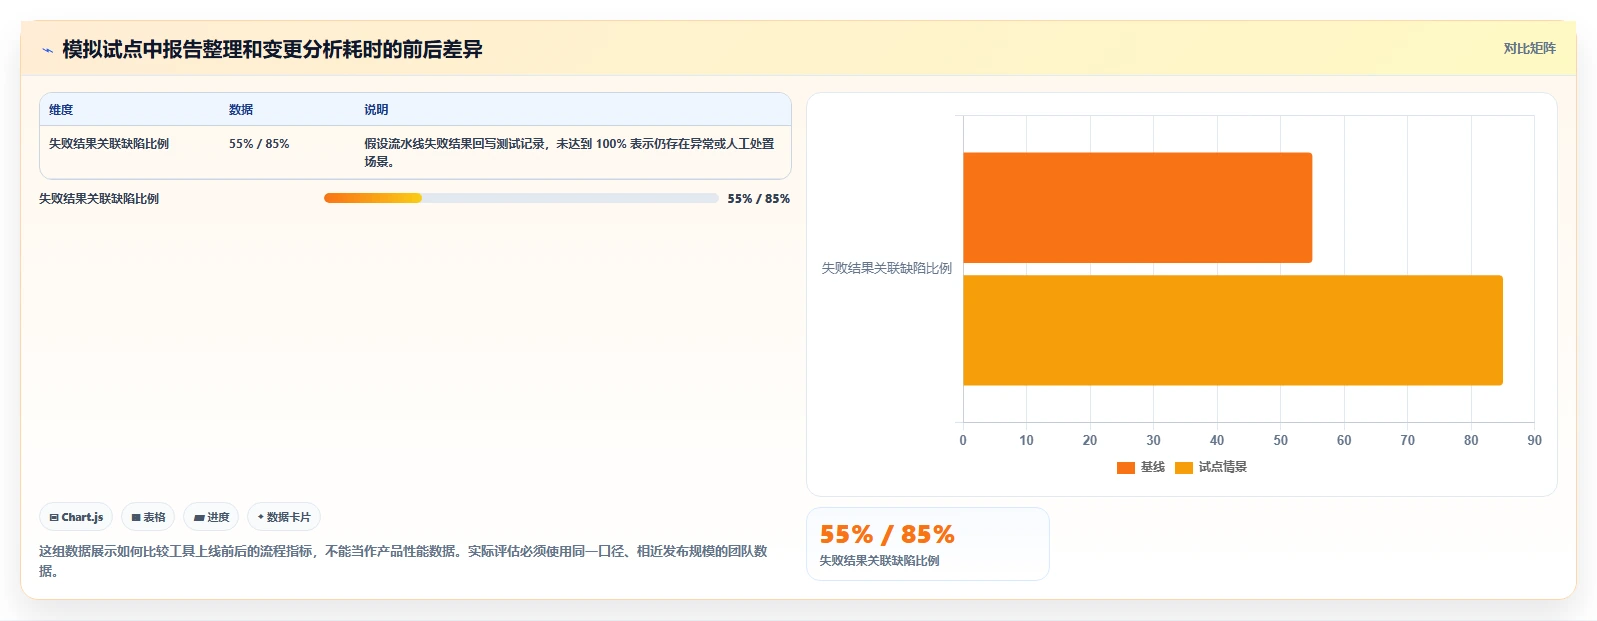Click the 说明 column header

click(x=376, y=110)
